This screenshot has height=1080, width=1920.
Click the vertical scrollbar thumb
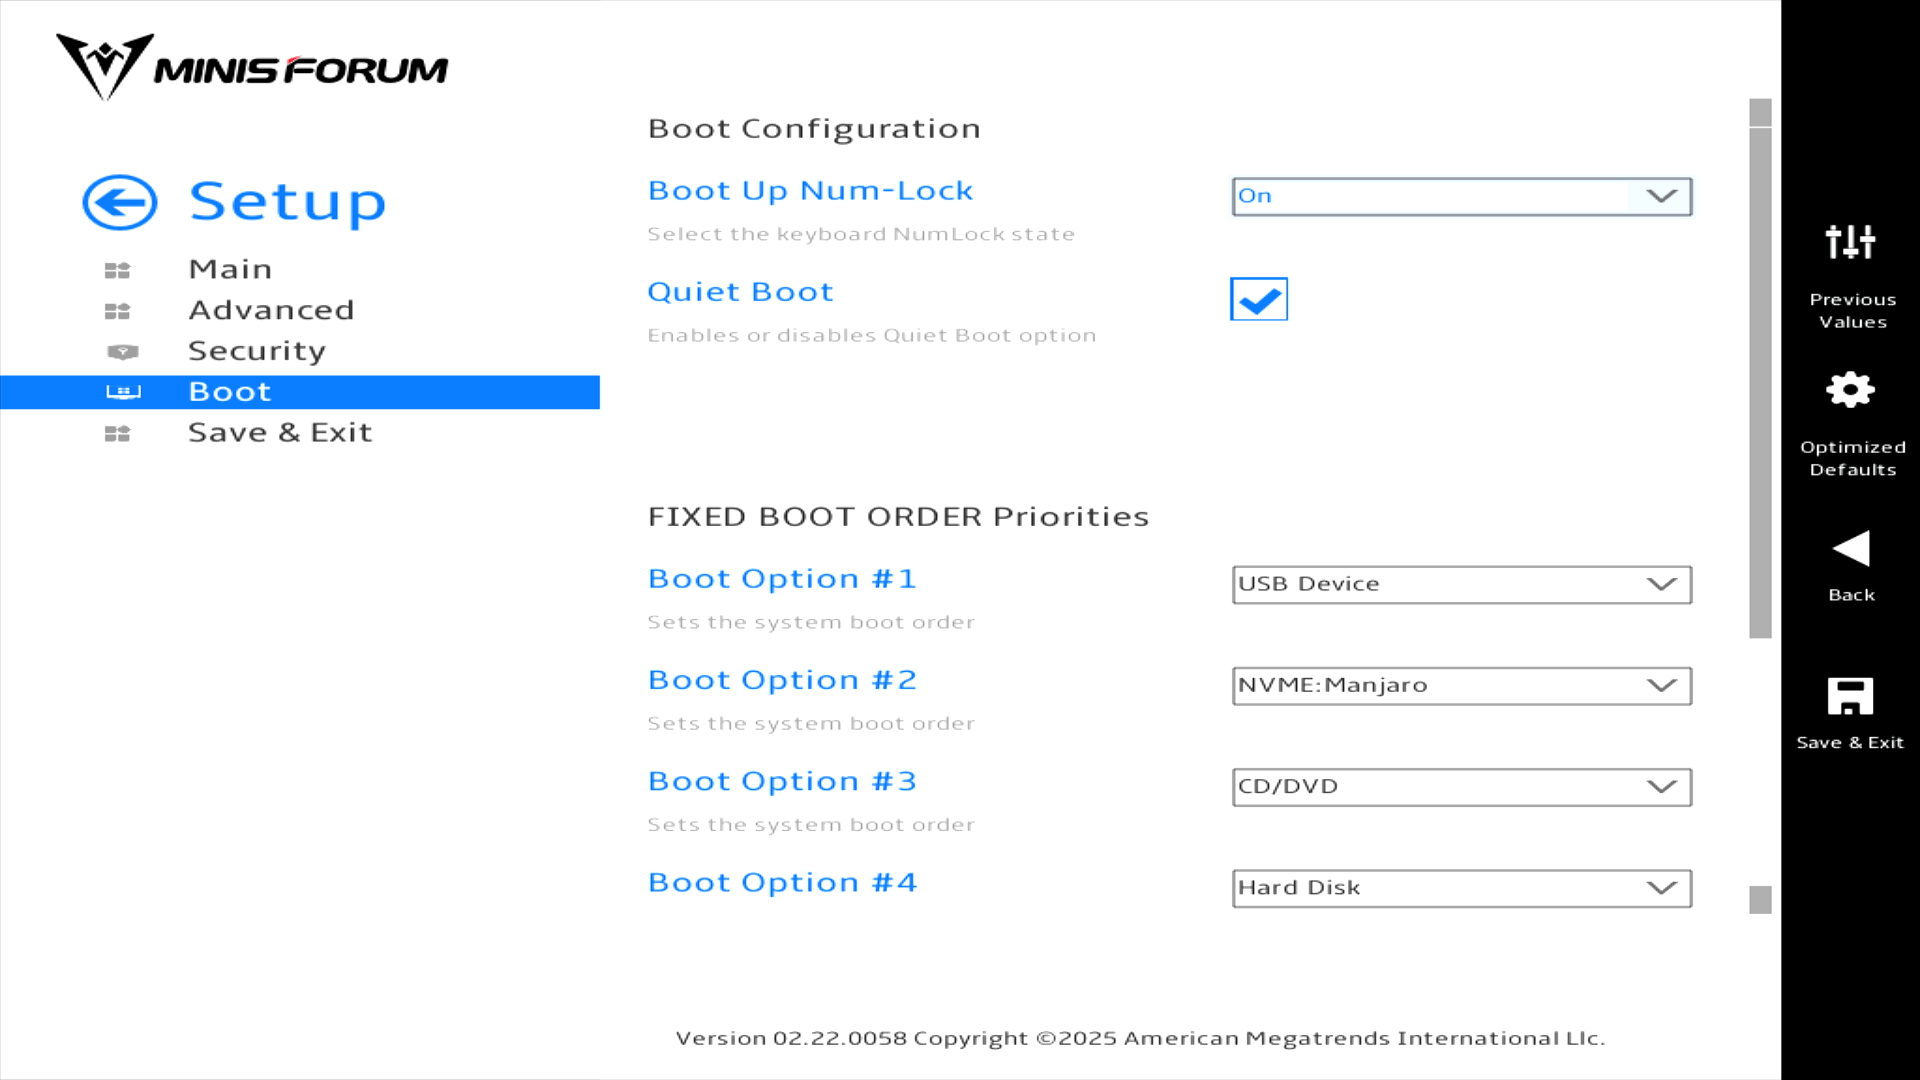pyautogui.click(x=1760, y=380)
